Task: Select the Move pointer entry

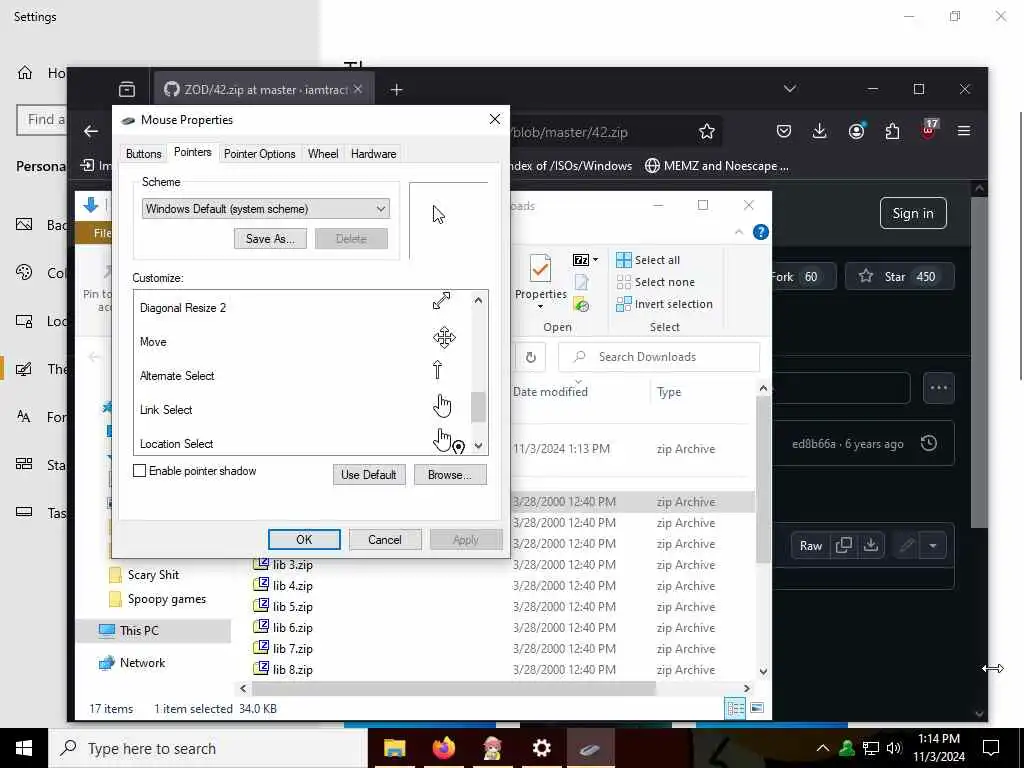Action: [301, 342]
